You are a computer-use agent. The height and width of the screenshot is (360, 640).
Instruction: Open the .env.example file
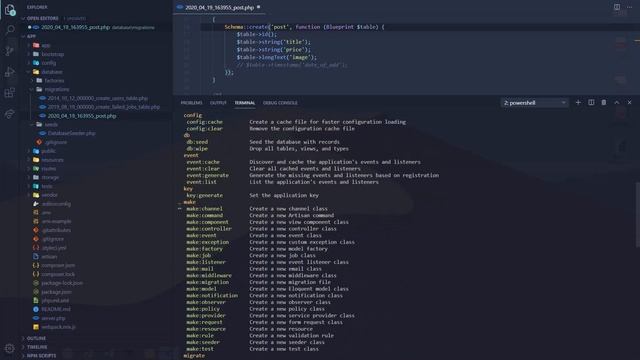point(56,221)
